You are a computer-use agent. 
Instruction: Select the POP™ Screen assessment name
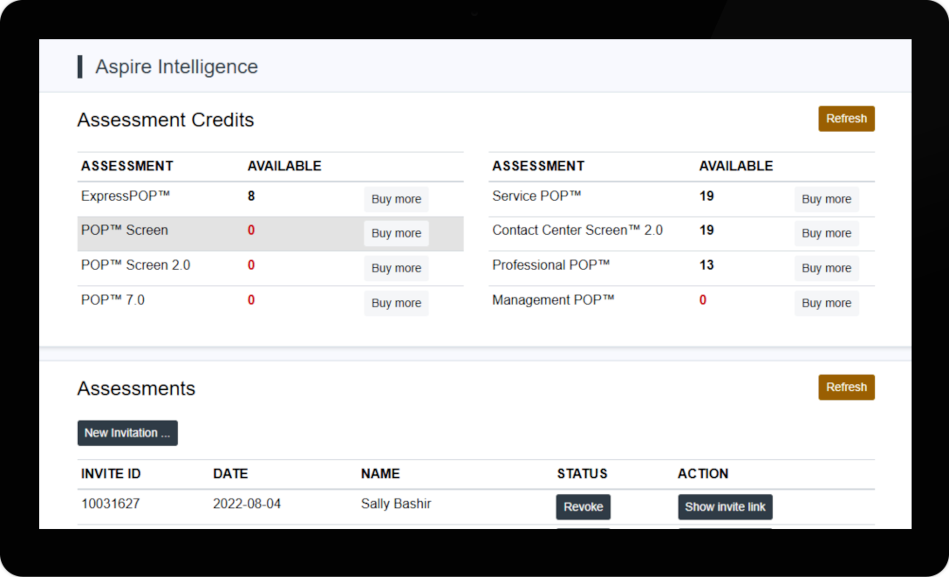pos(124,230)
